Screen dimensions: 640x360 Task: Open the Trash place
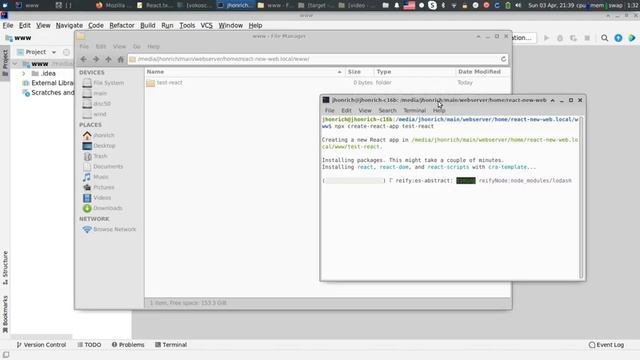(x=95, y=156)
